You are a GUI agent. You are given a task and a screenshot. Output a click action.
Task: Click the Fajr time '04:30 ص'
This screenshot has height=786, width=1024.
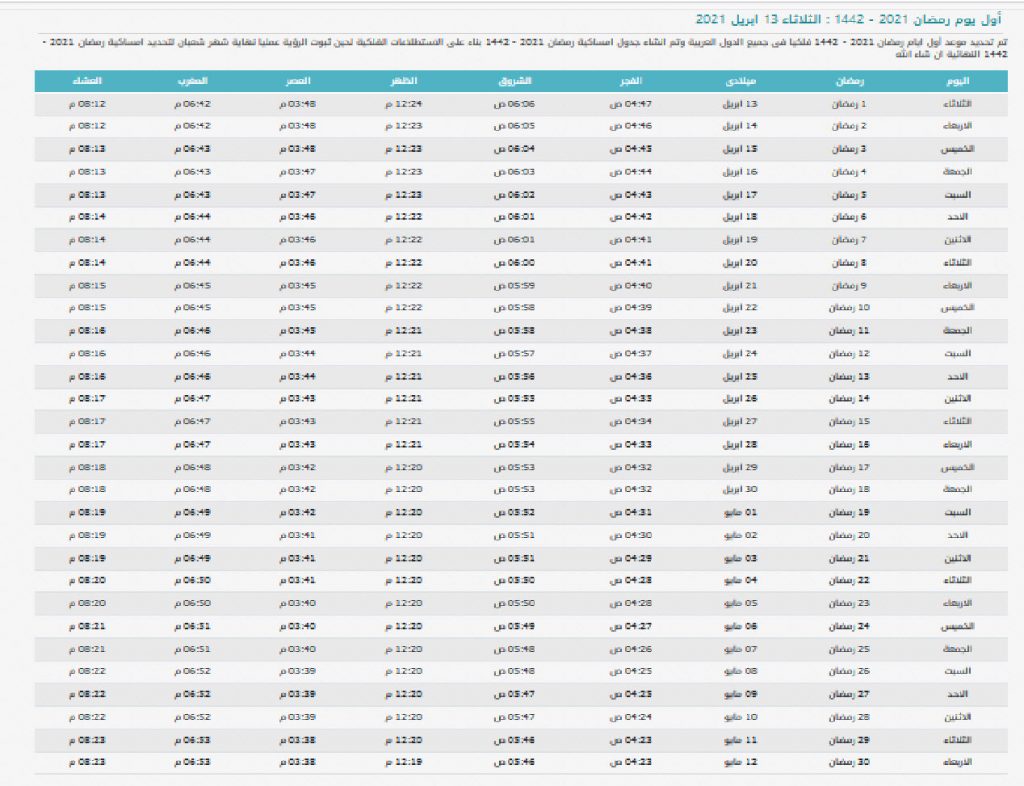[x=631, y=535]
